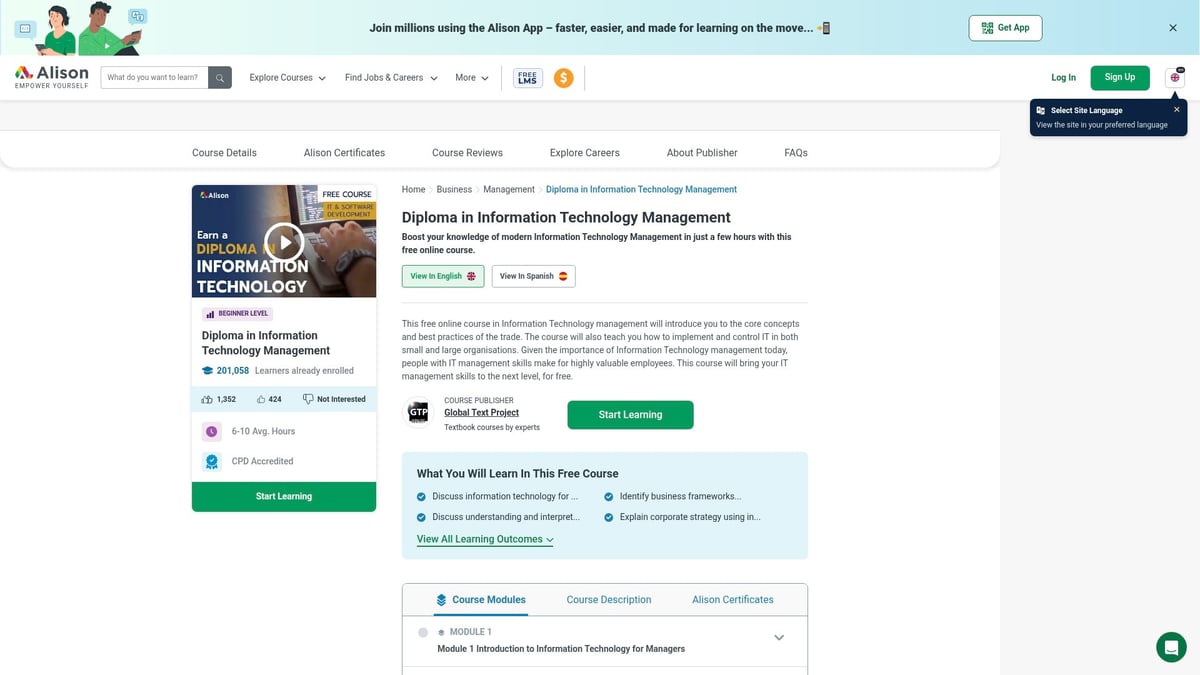
Task: Open the More menu dropdown
Action: [472, 77]
